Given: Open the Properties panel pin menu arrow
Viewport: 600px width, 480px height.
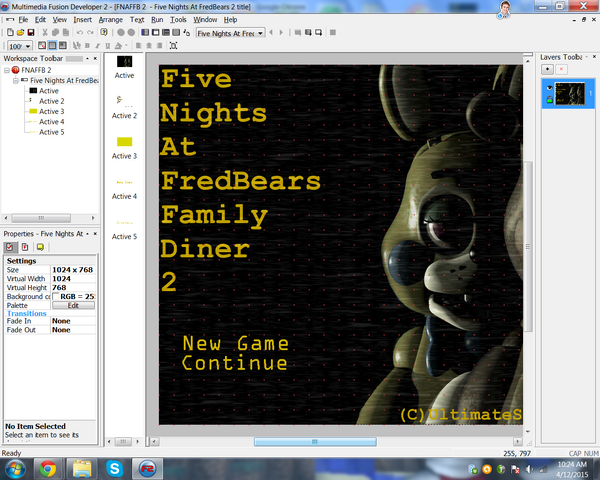Looking at the screenshot, I should [87, 234].
